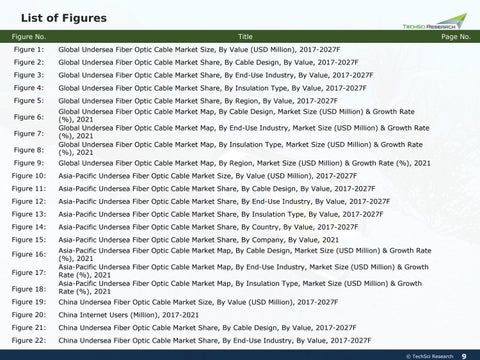Click the Figure 1 Global Market Size entry

point(199,50)
